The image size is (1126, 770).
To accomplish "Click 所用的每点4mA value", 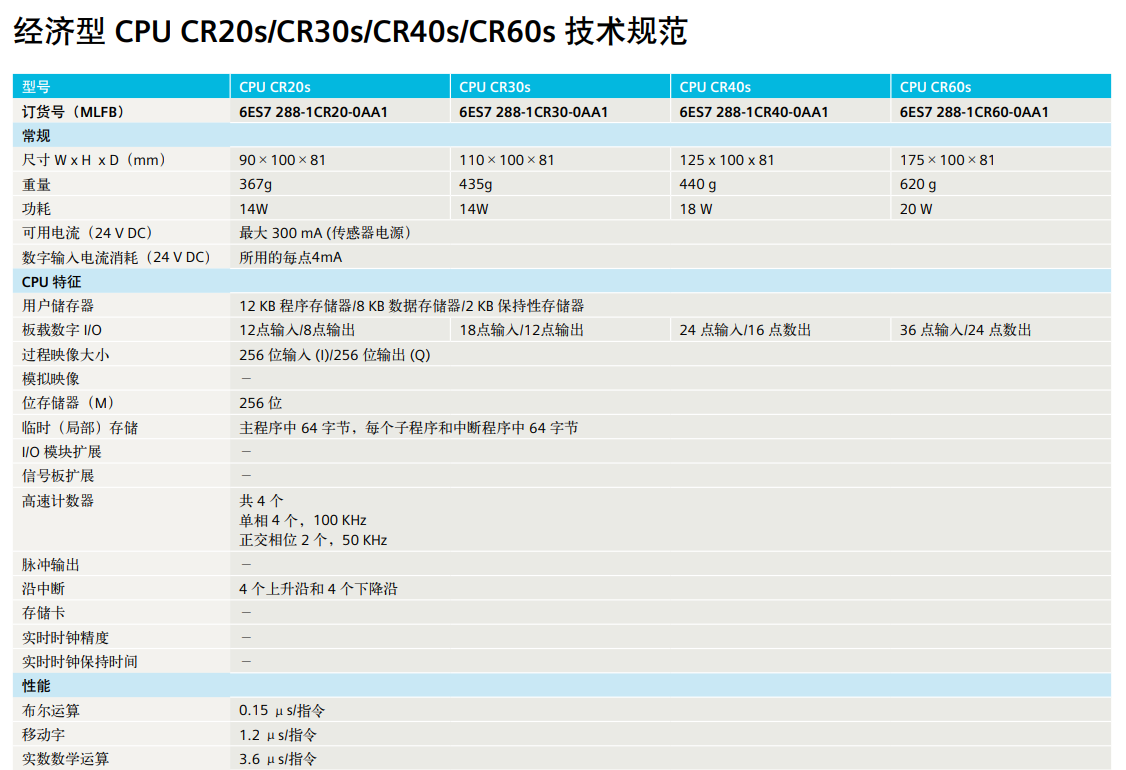I will click(x=290, y=257).
